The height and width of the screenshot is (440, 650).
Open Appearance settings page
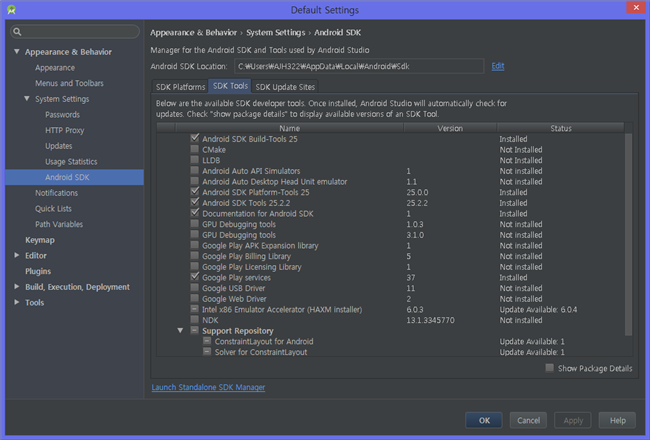(55, 68)
